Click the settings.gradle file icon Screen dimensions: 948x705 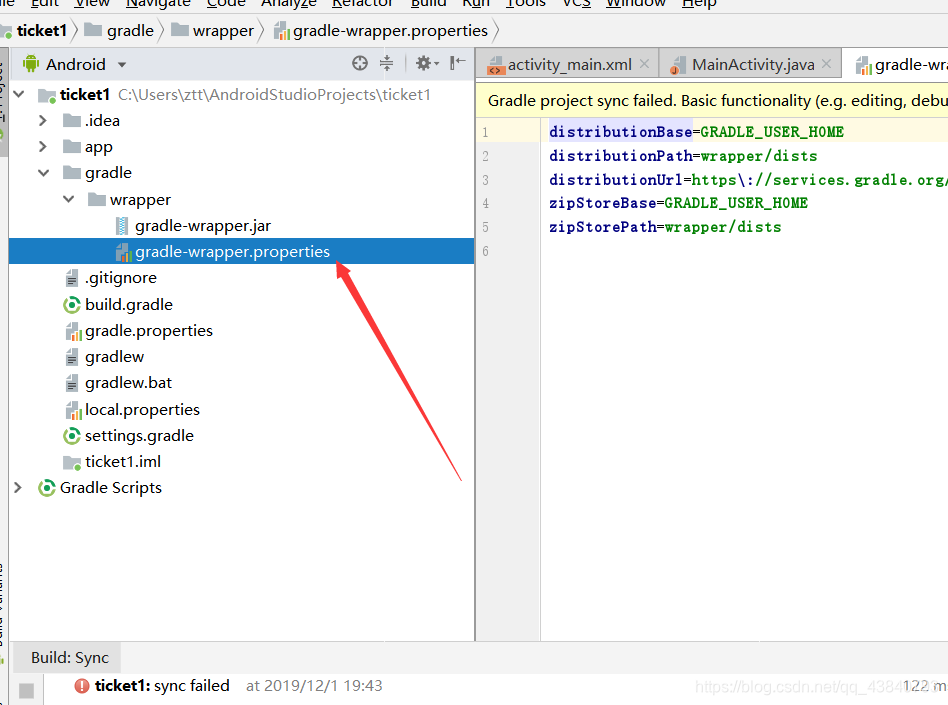(70, 435)
